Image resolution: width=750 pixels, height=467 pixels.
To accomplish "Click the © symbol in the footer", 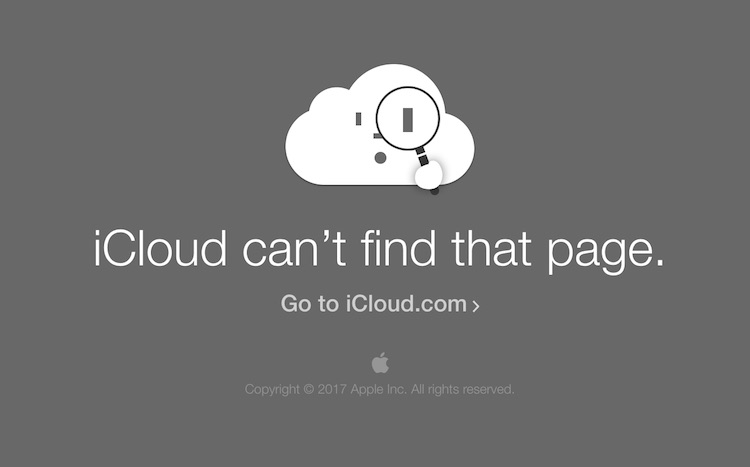I will 309,389.
